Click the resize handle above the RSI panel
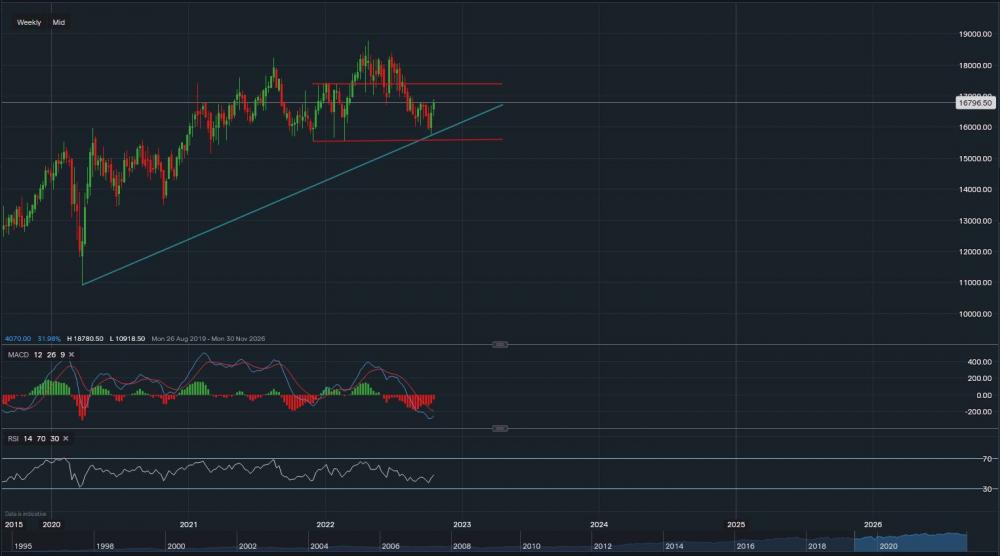 pos(501,428)
